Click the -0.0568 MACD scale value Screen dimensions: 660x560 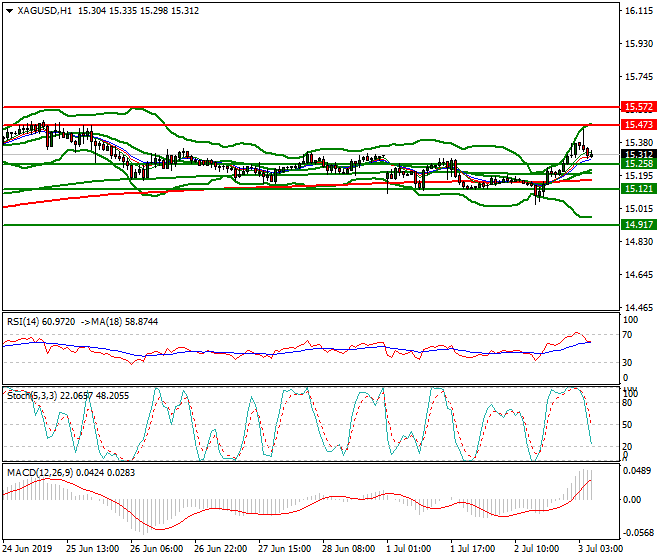pyautogui.click(x=637, y=533)
